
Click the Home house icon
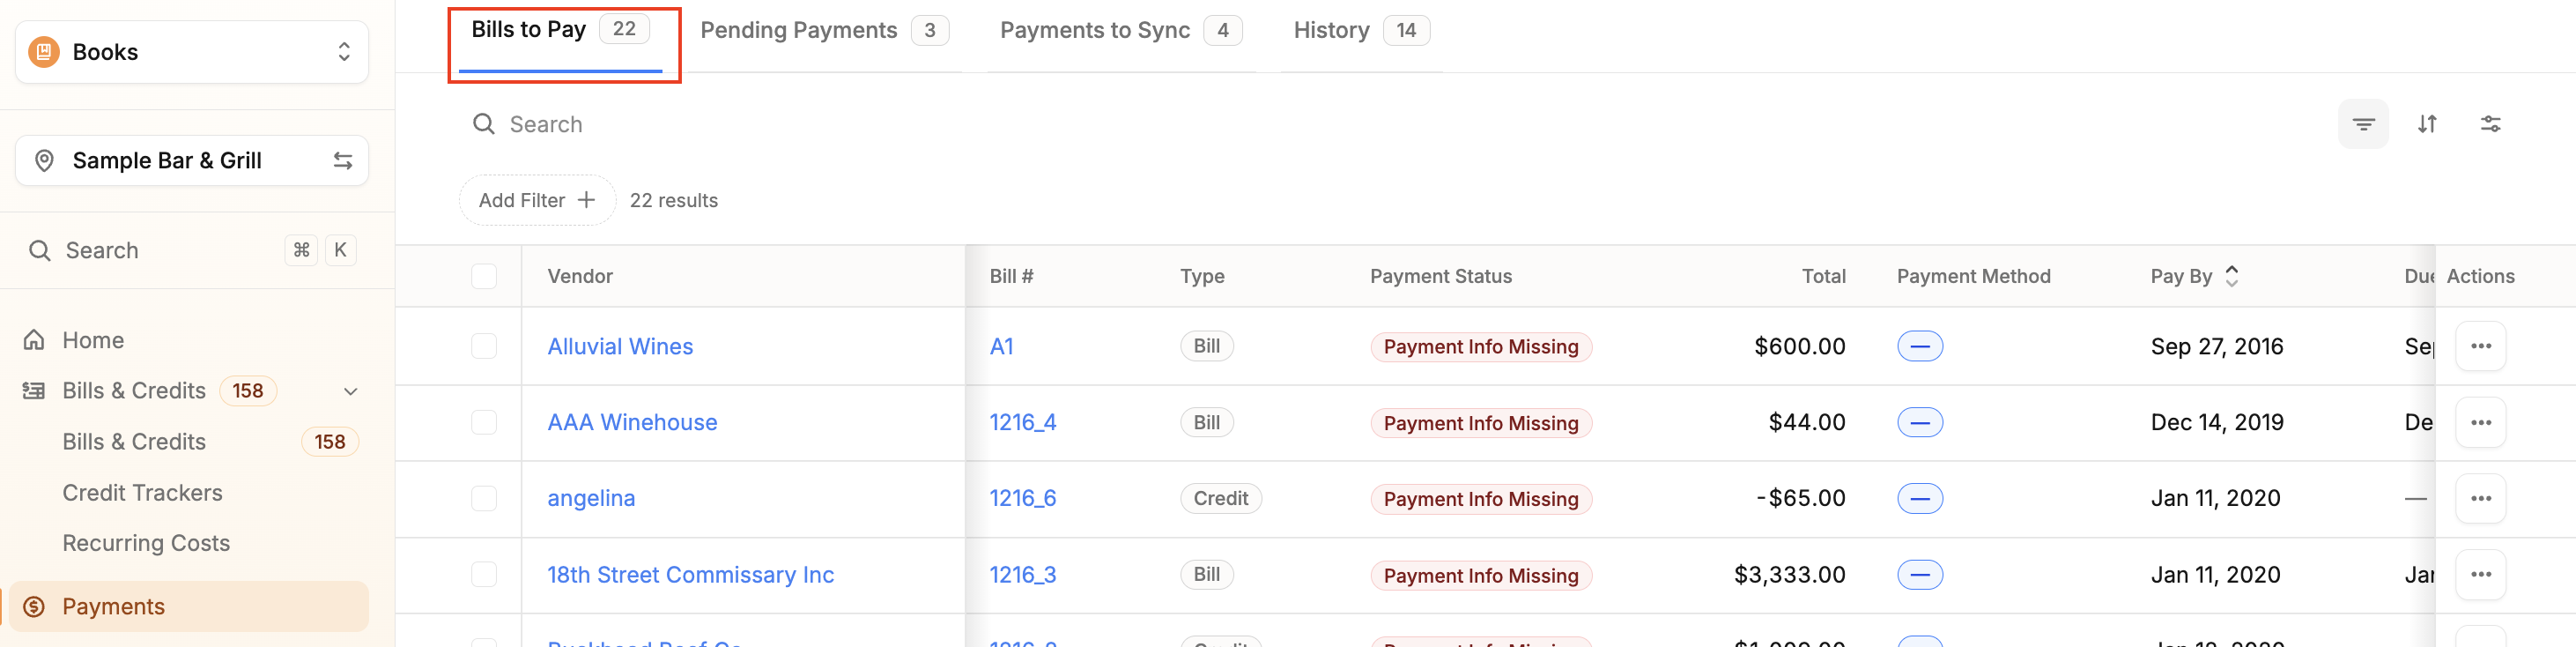[x=34, y=340]
